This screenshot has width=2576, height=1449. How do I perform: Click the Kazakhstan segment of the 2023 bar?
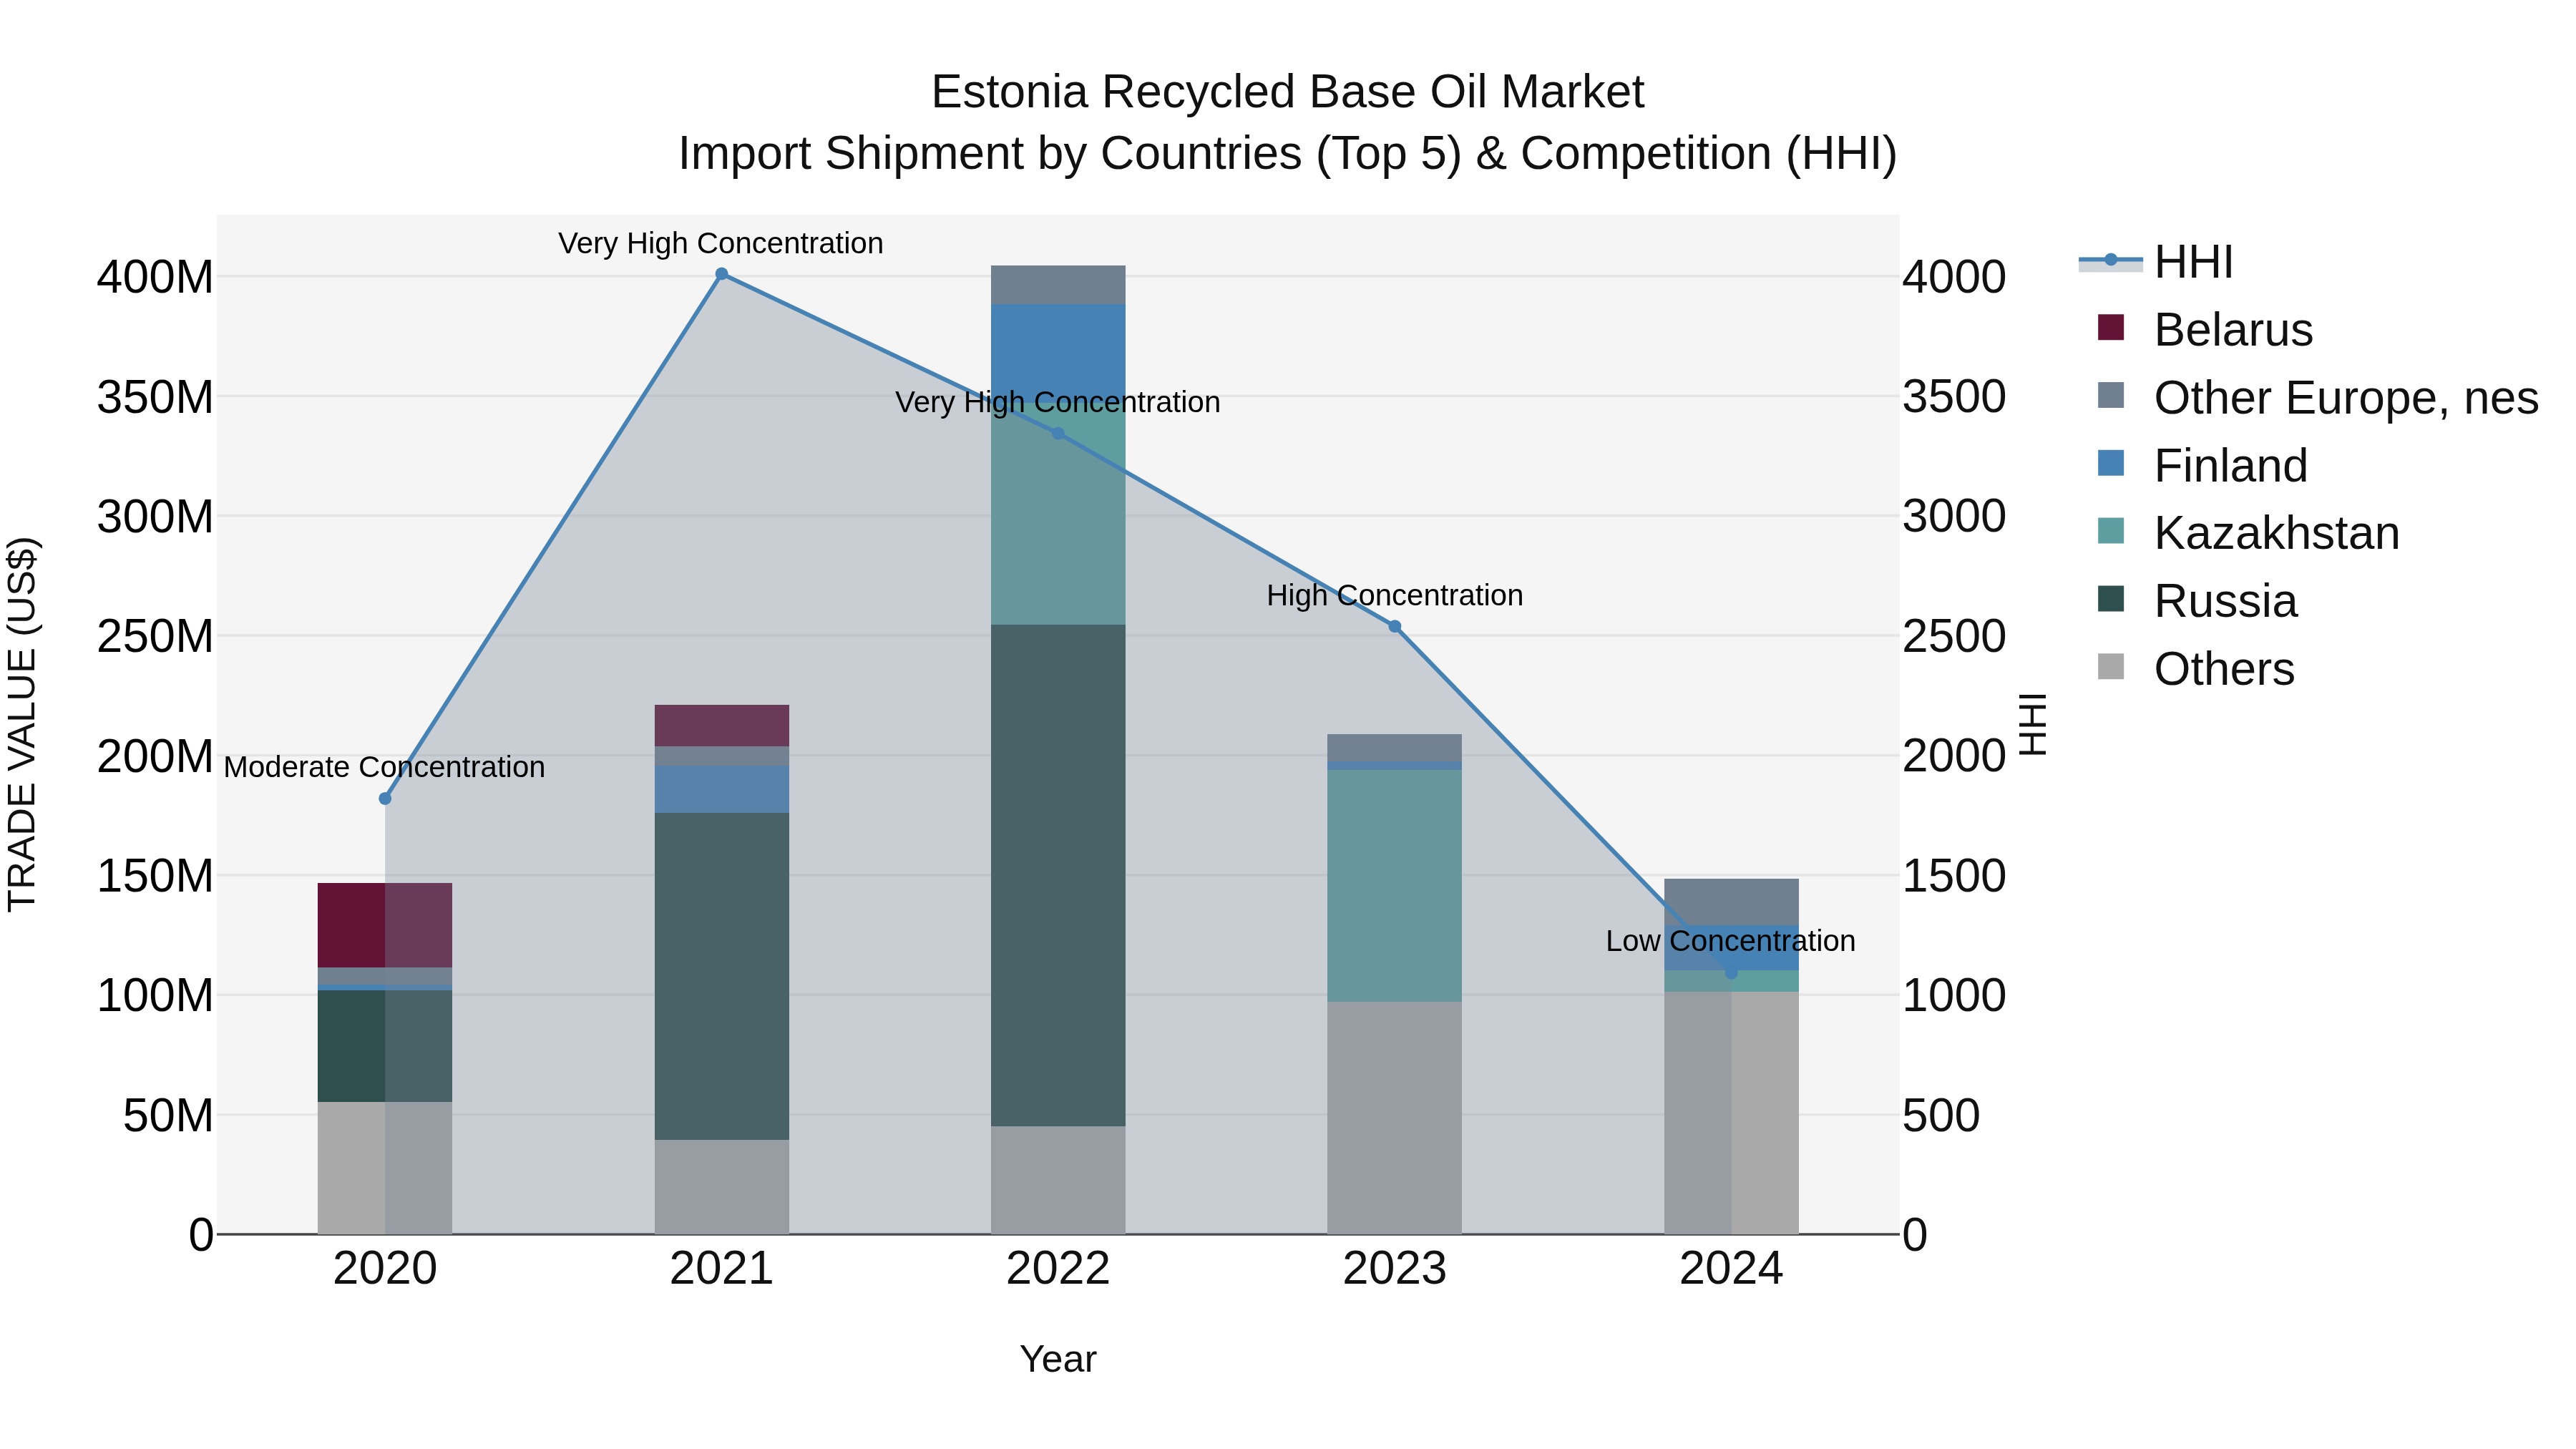(1395, 886)
